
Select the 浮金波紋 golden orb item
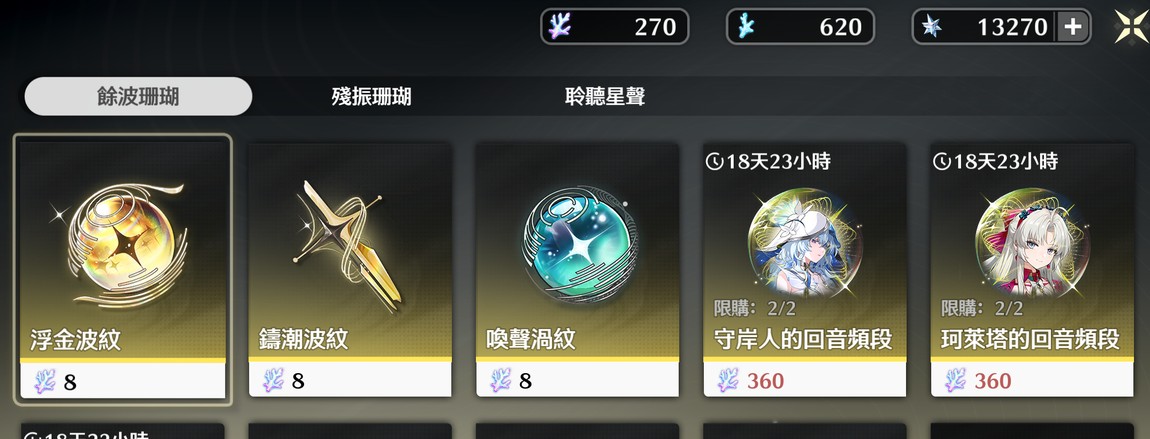(x=122, y=269)
